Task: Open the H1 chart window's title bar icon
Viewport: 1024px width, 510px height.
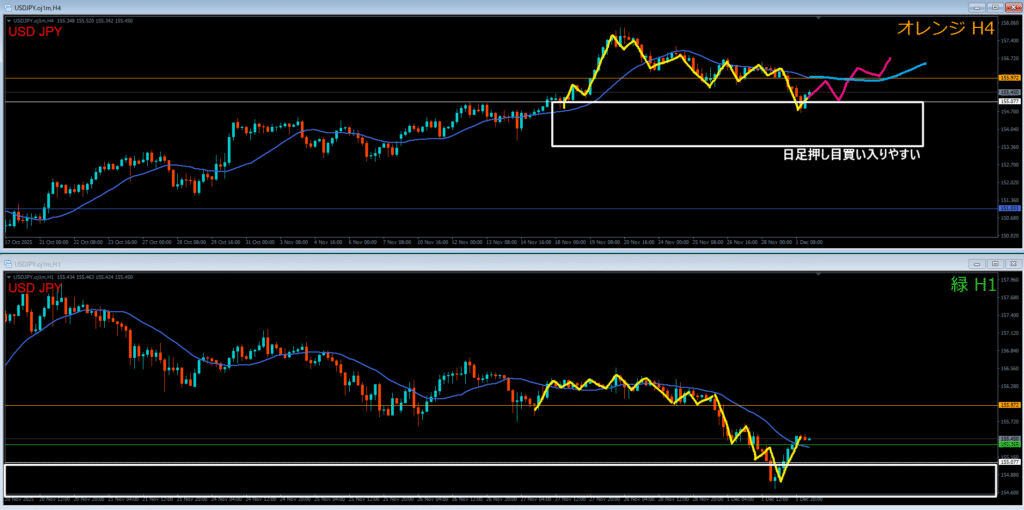Action: (8, 264)
